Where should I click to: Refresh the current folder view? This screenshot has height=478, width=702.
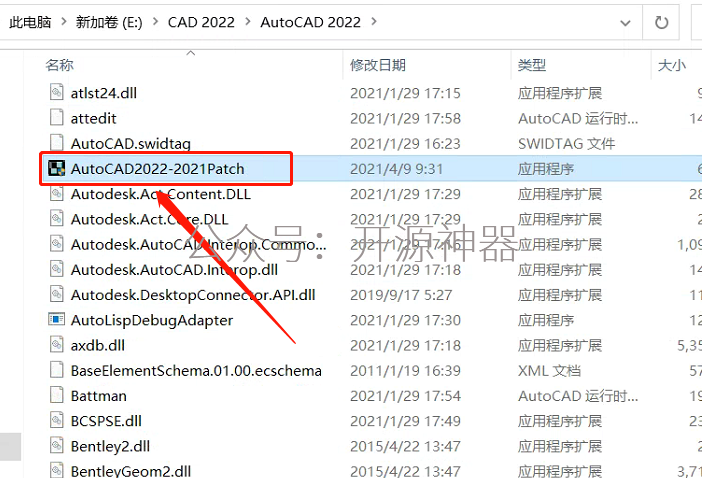coord(661,22)
